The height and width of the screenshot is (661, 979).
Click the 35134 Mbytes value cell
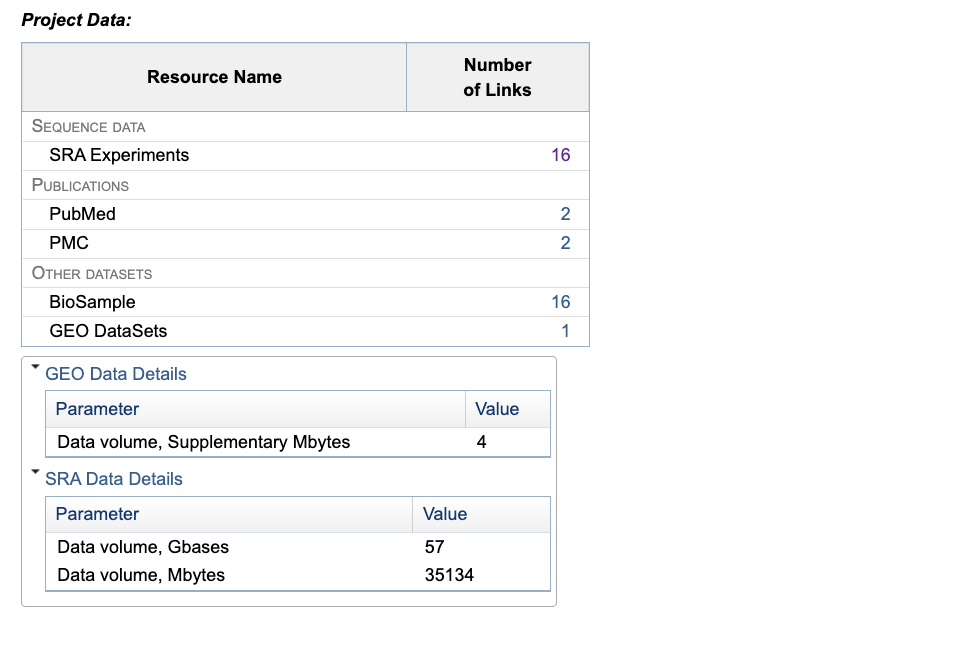(x=449, y=575)
